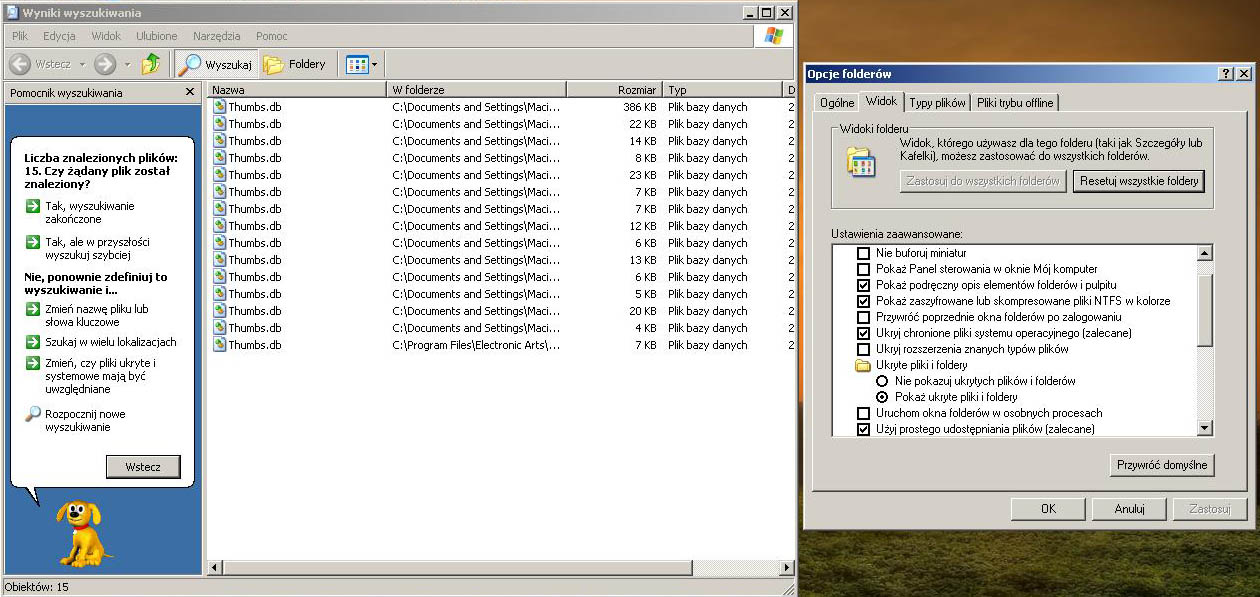Click green arrow for 'Tak, wyszukiwanie zakończone'
Image resolution: width=1260 pixels, height=597 pixels.
[x=33, y=206]
